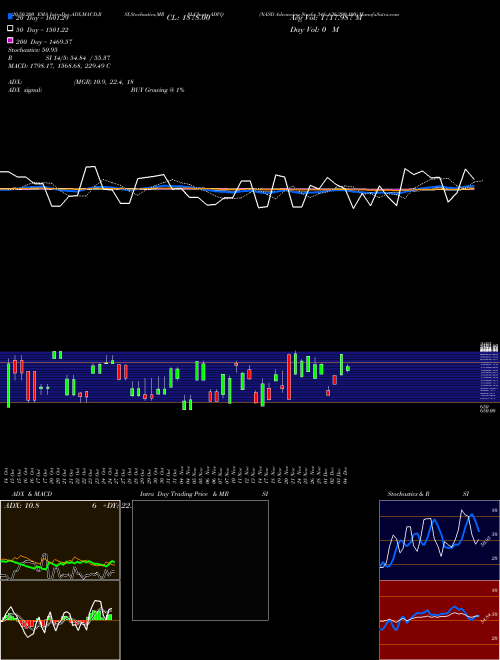The image size is (500, 660).
Task: Click the 'ADX & MACD' panel heading
Action: (x=32, y=494)
